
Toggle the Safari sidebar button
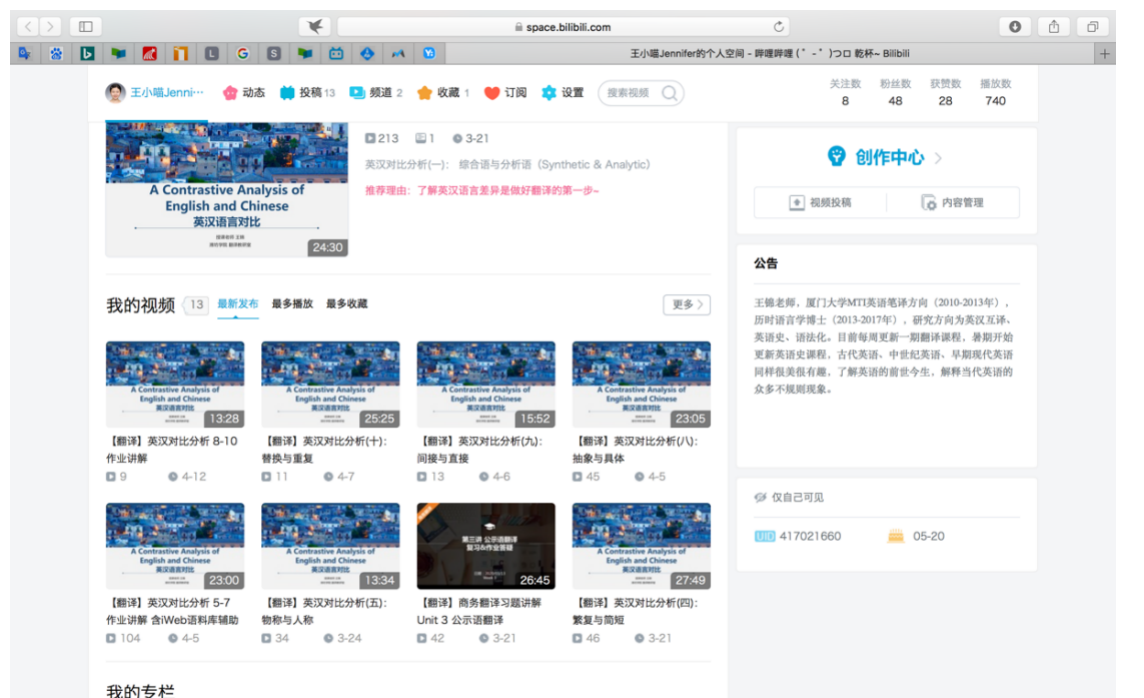pyautogui.click(x=85, y=27)
